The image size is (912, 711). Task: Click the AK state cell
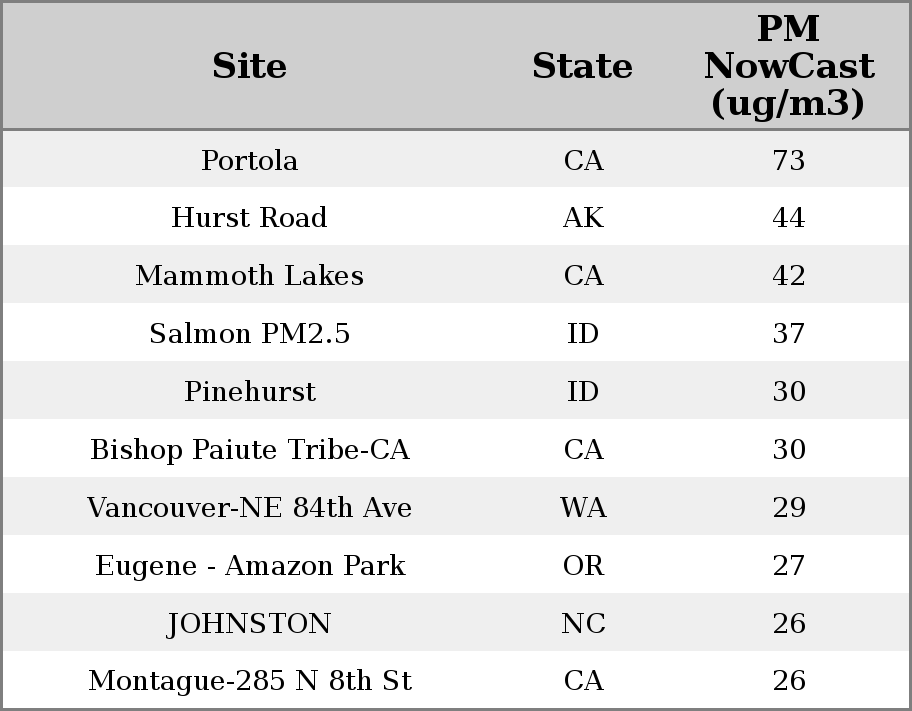(x=583, y=218)
